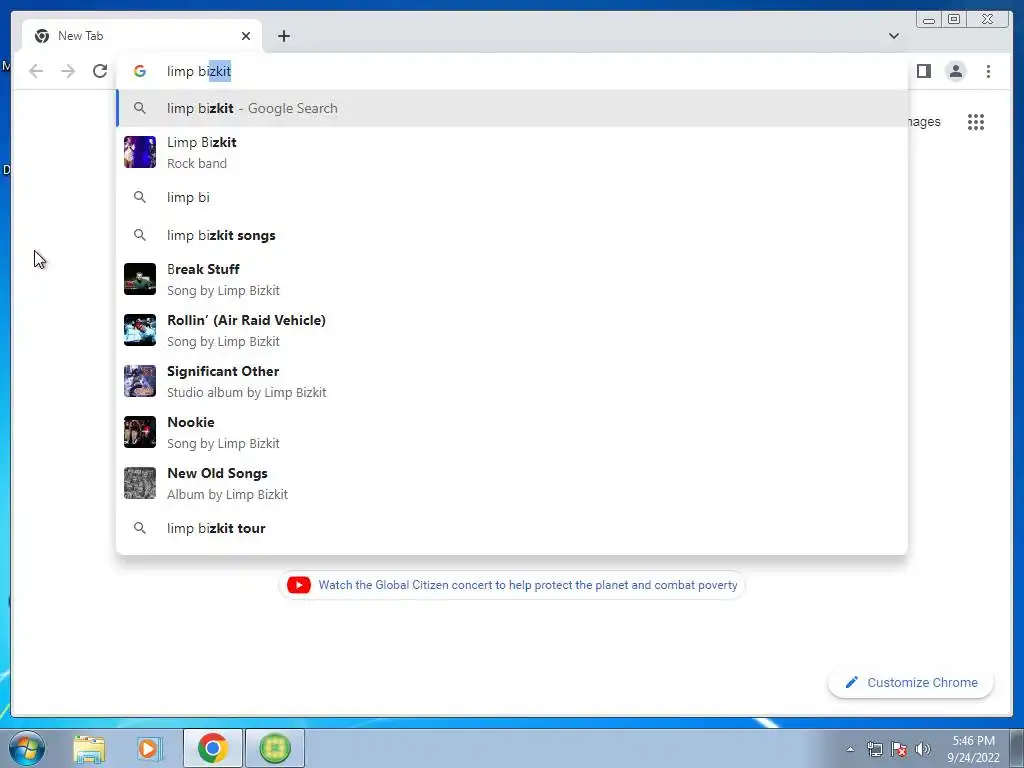Click the browser back arrow

[x=36, y=71]
